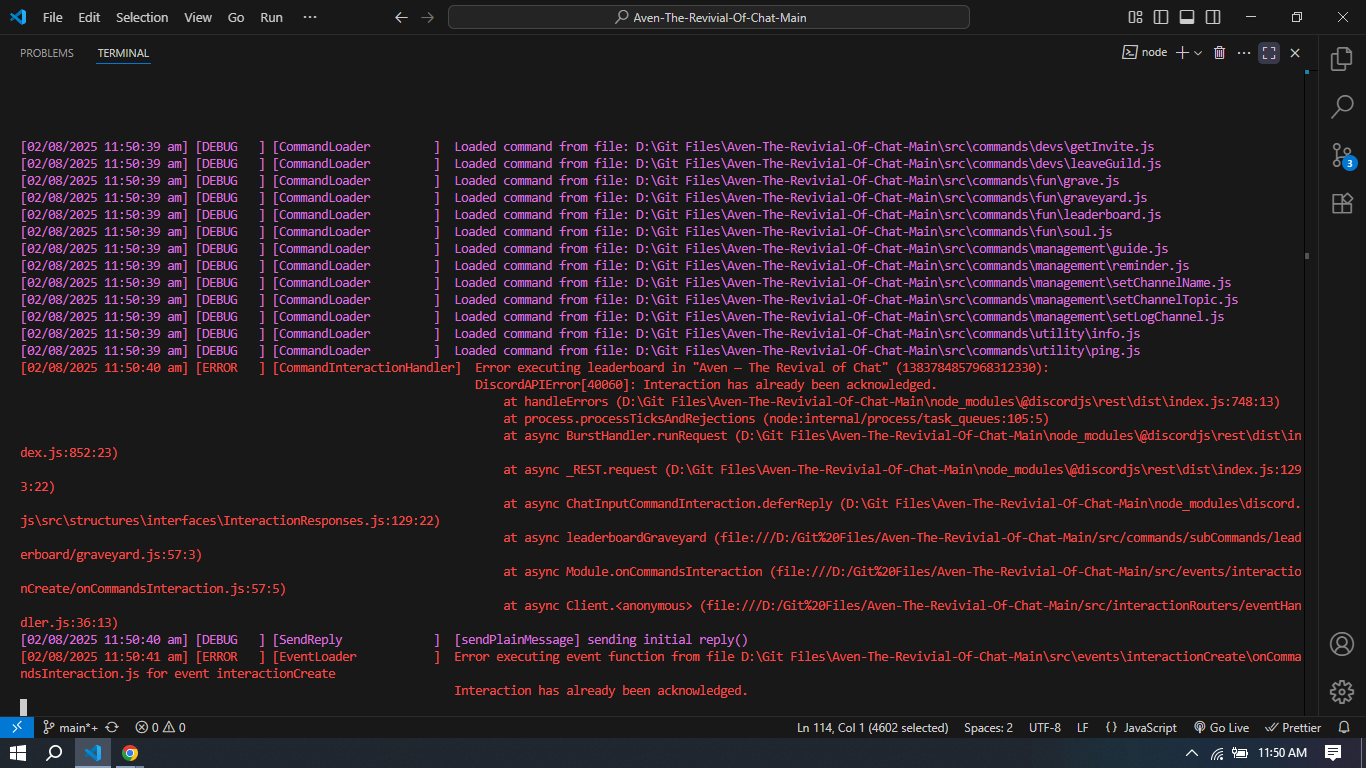Go to line via Ln 114, Col 1
The height and width of the screenshot is (768, 1366).
click(873, 727)
